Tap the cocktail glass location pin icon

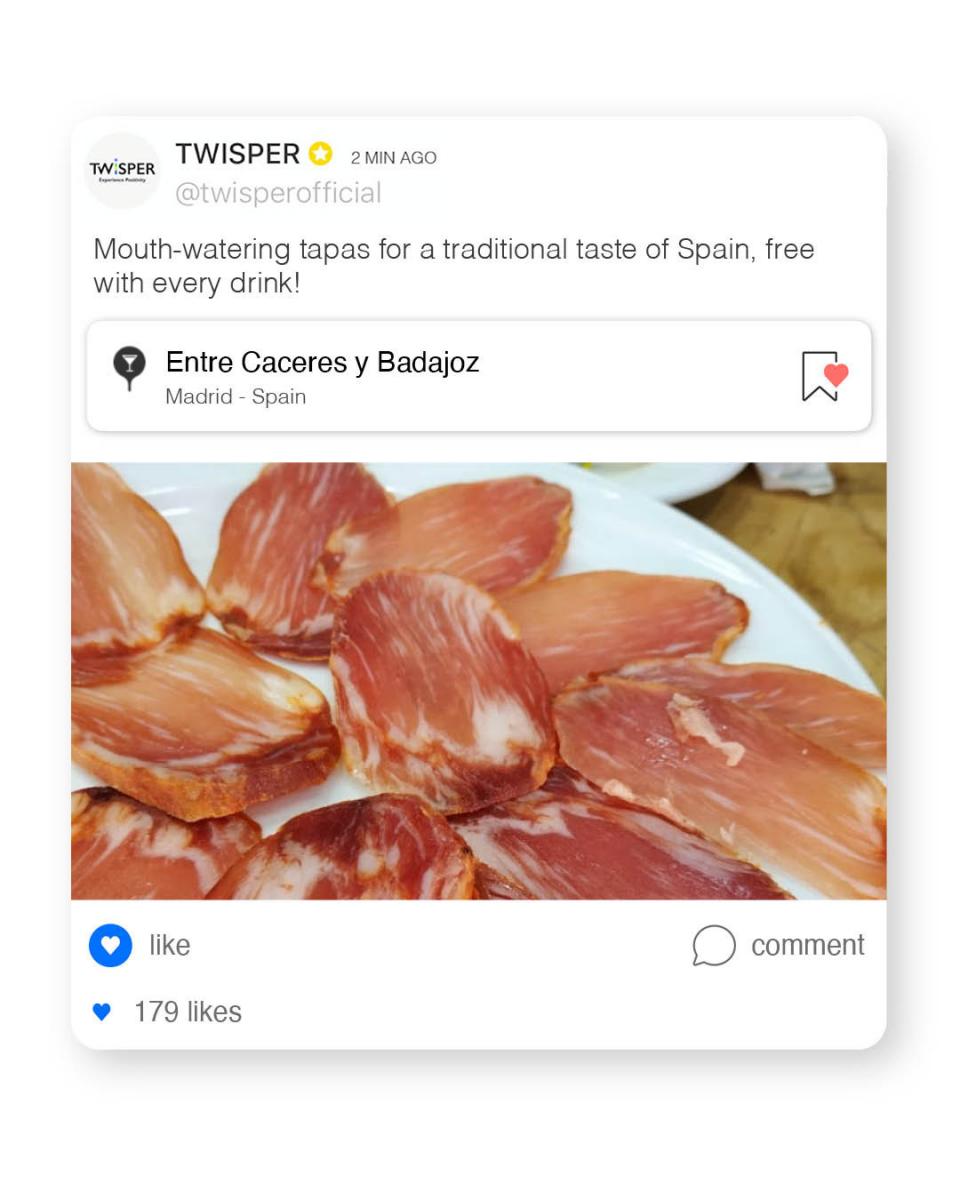[129, 368]
